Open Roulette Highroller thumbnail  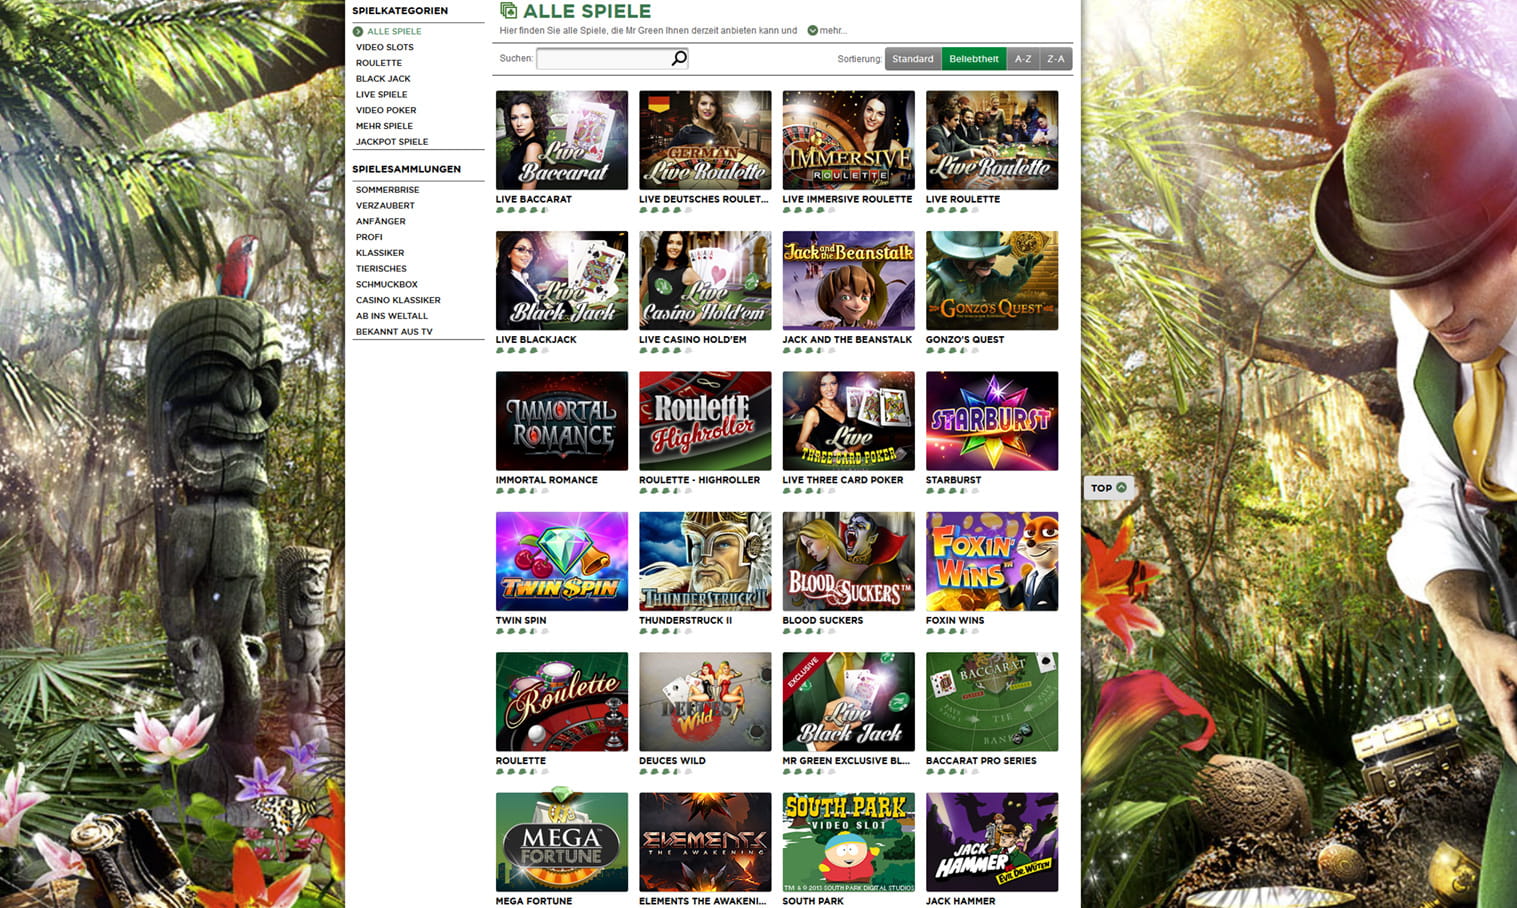point(705,421)
